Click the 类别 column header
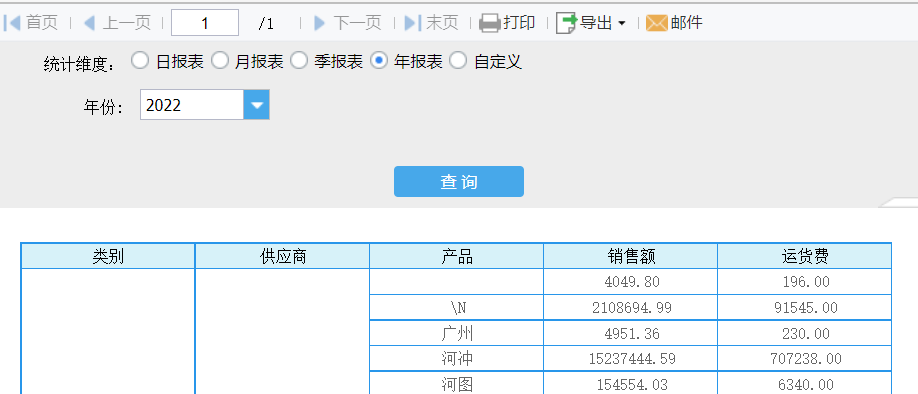Viewport: 918px width, 394px height. pyautogui.click(x=108, y=256)
